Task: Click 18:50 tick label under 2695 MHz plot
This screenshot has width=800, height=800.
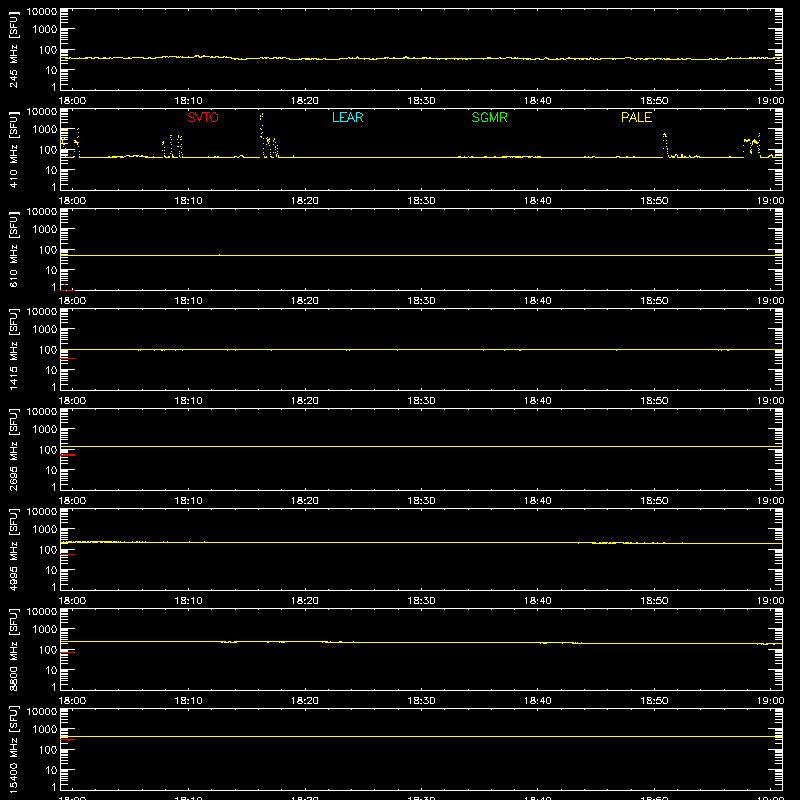Action: 654,501
